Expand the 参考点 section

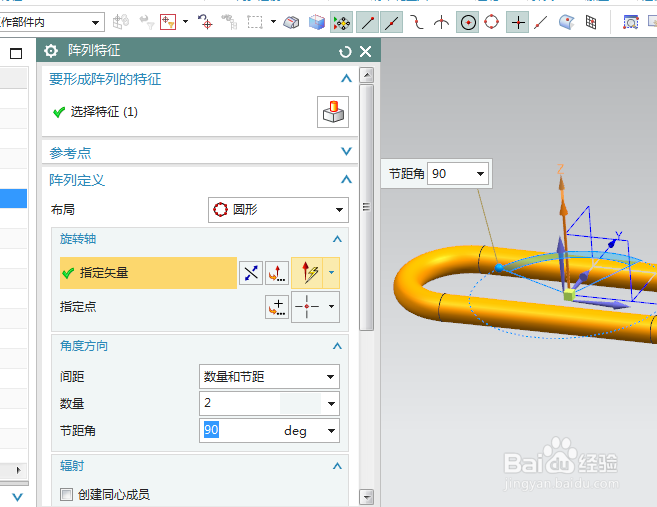point(346,151)
